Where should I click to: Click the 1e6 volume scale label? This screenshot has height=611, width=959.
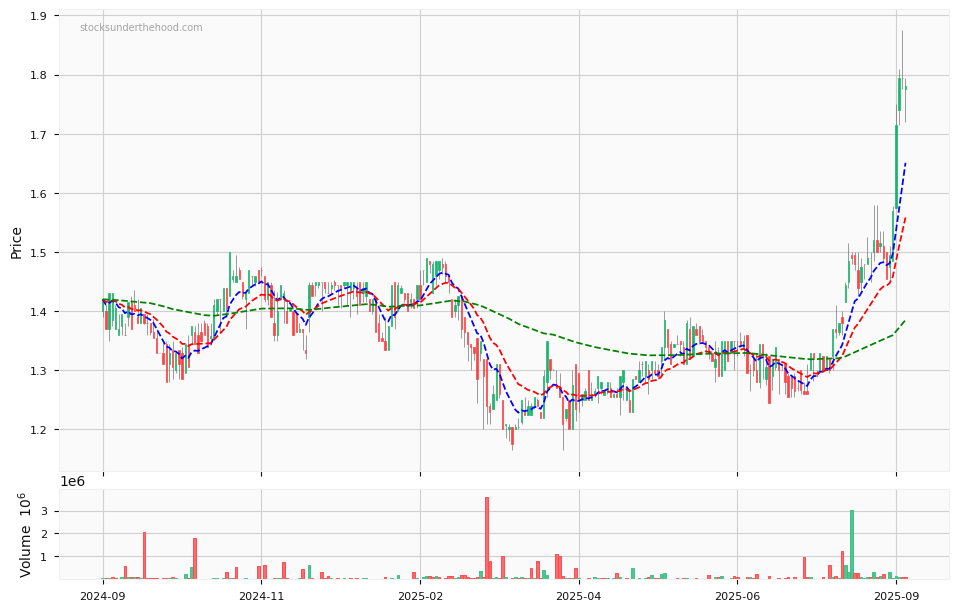click(x=72, y=481)
